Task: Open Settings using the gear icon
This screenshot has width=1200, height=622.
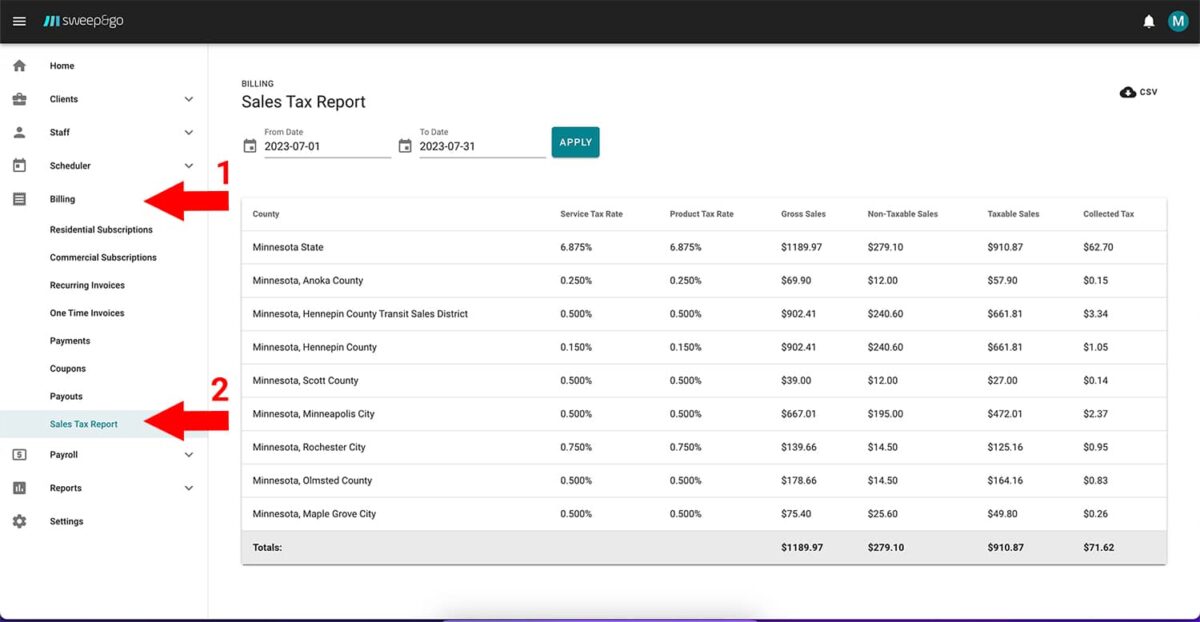Action: 20,520
